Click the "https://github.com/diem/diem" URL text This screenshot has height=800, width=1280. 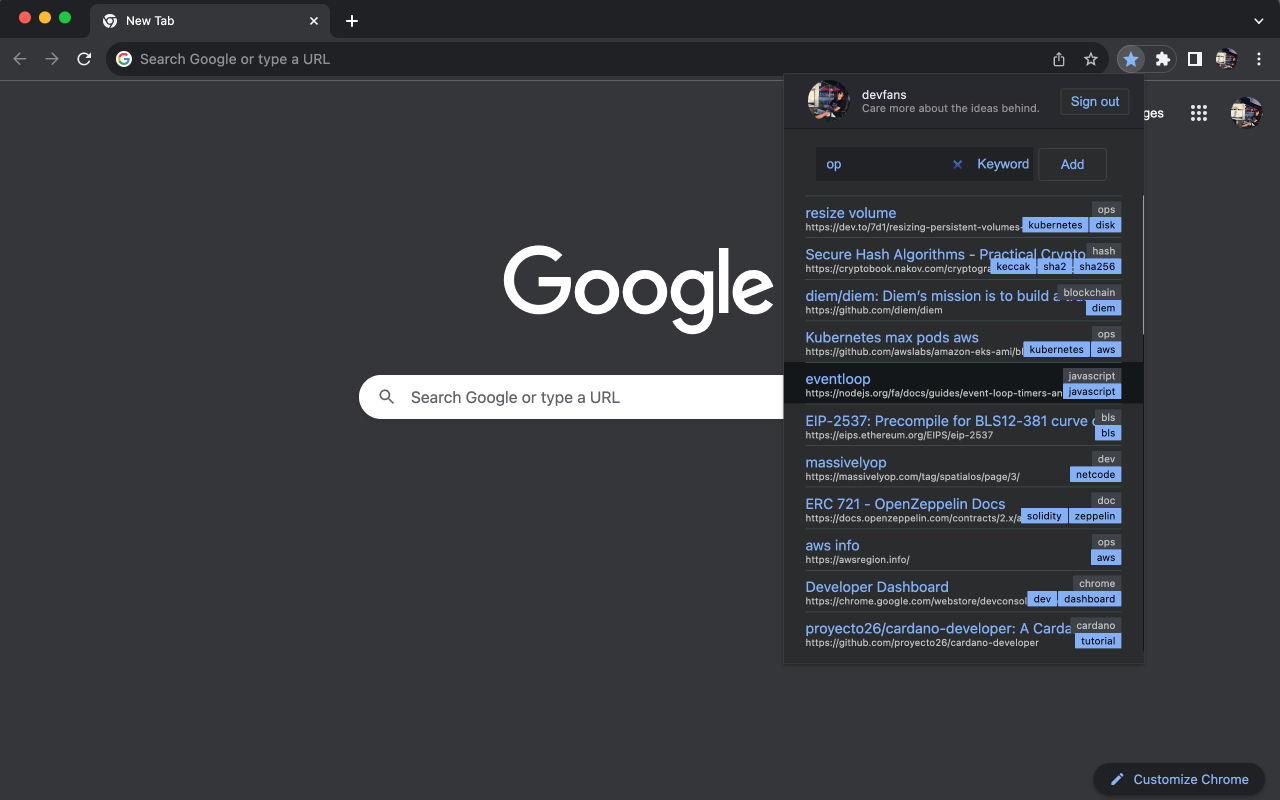874,310
